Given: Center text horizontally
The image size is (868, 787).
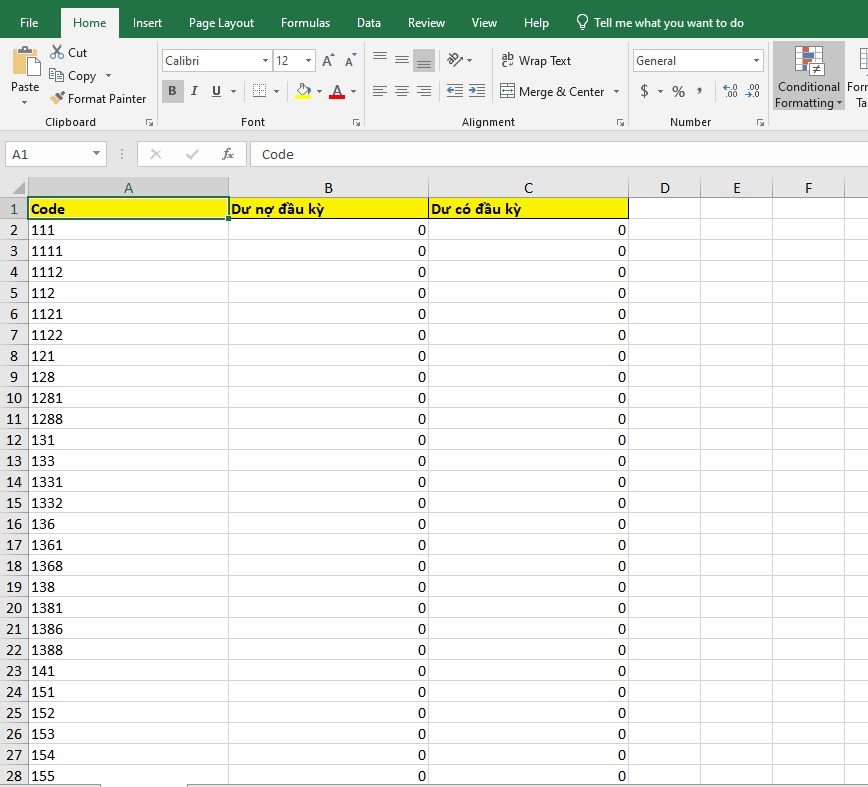Looking at the screenshot, I should (402, 91).
